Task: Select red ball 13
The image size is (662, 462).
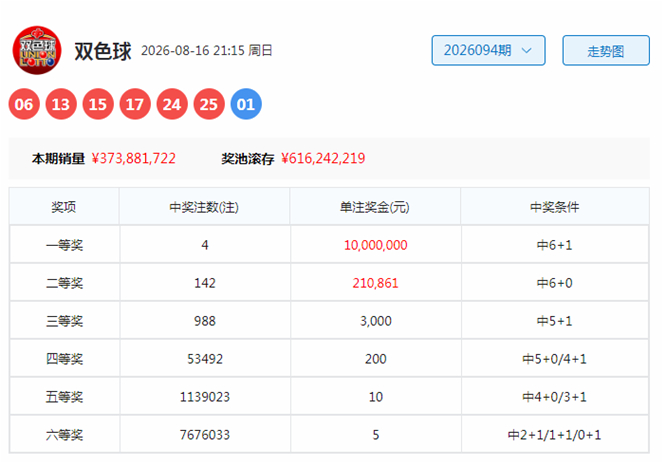Action: tap(61, 104)
